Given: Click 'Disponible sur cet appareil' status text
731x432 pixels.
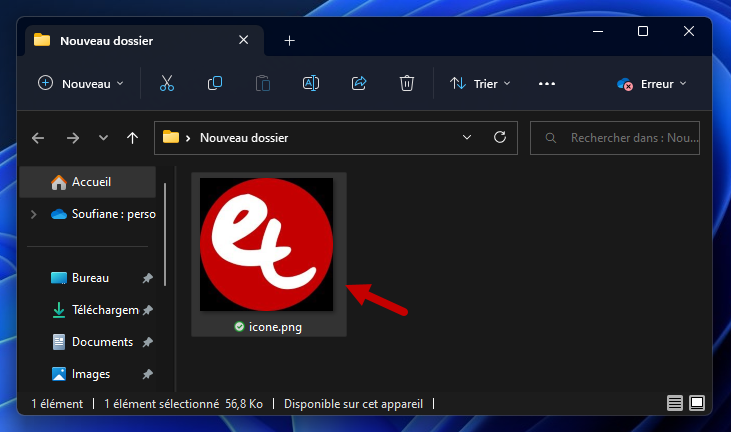Looking at the screenshot, I should click(353, 404).
